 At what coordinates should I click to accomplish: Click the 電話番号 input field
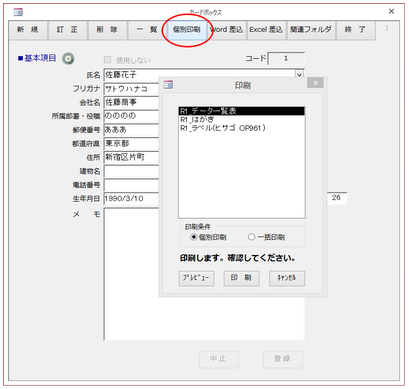tap(132, 185)
